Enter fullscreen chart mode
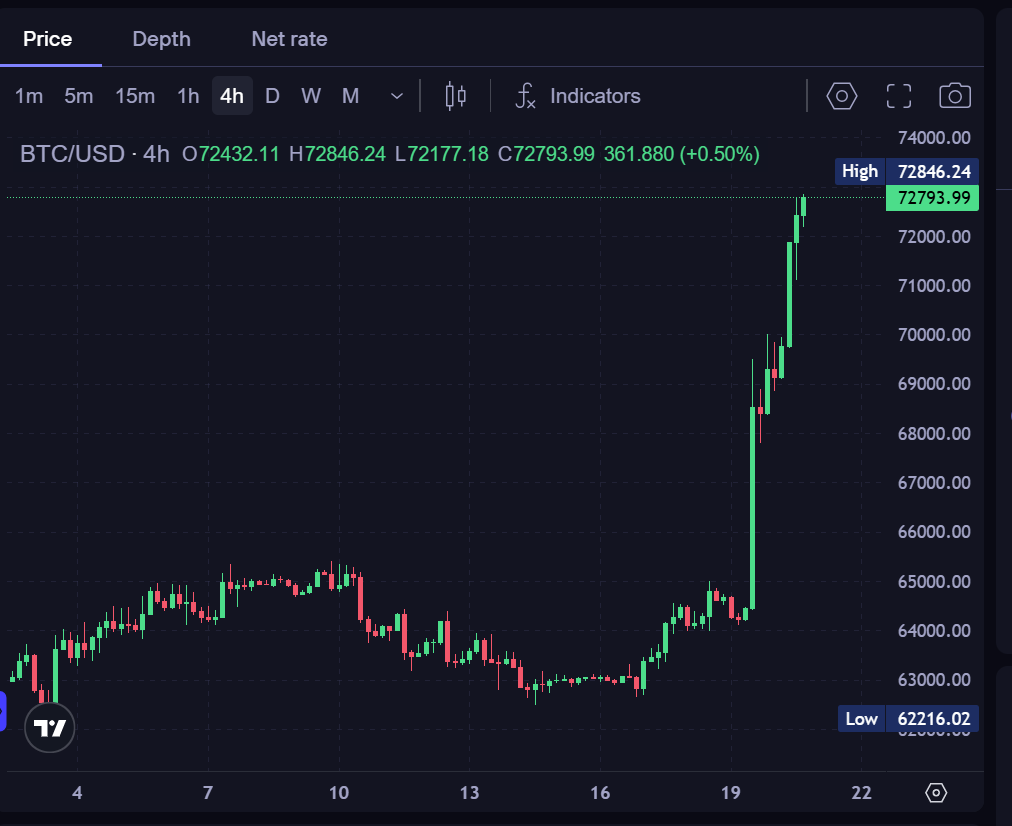1012x826 pixels. [898, 96]
